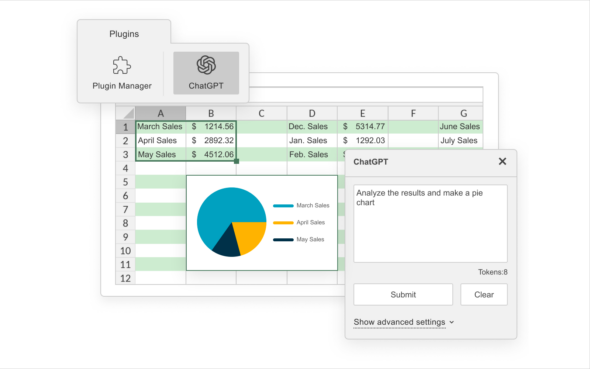Select column D header
Screen dimensions: 590x369
click(x=312, y=113)
